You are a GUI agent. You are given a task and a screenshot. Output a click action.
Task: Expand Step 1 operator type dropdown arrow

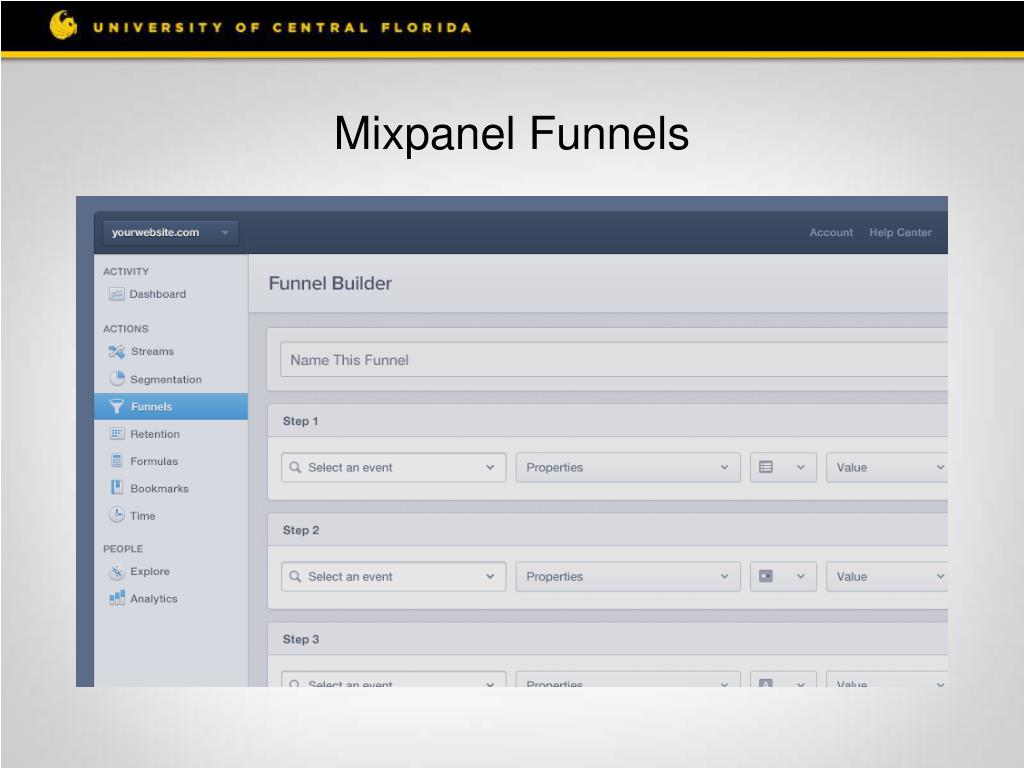[x=801, y=468]
